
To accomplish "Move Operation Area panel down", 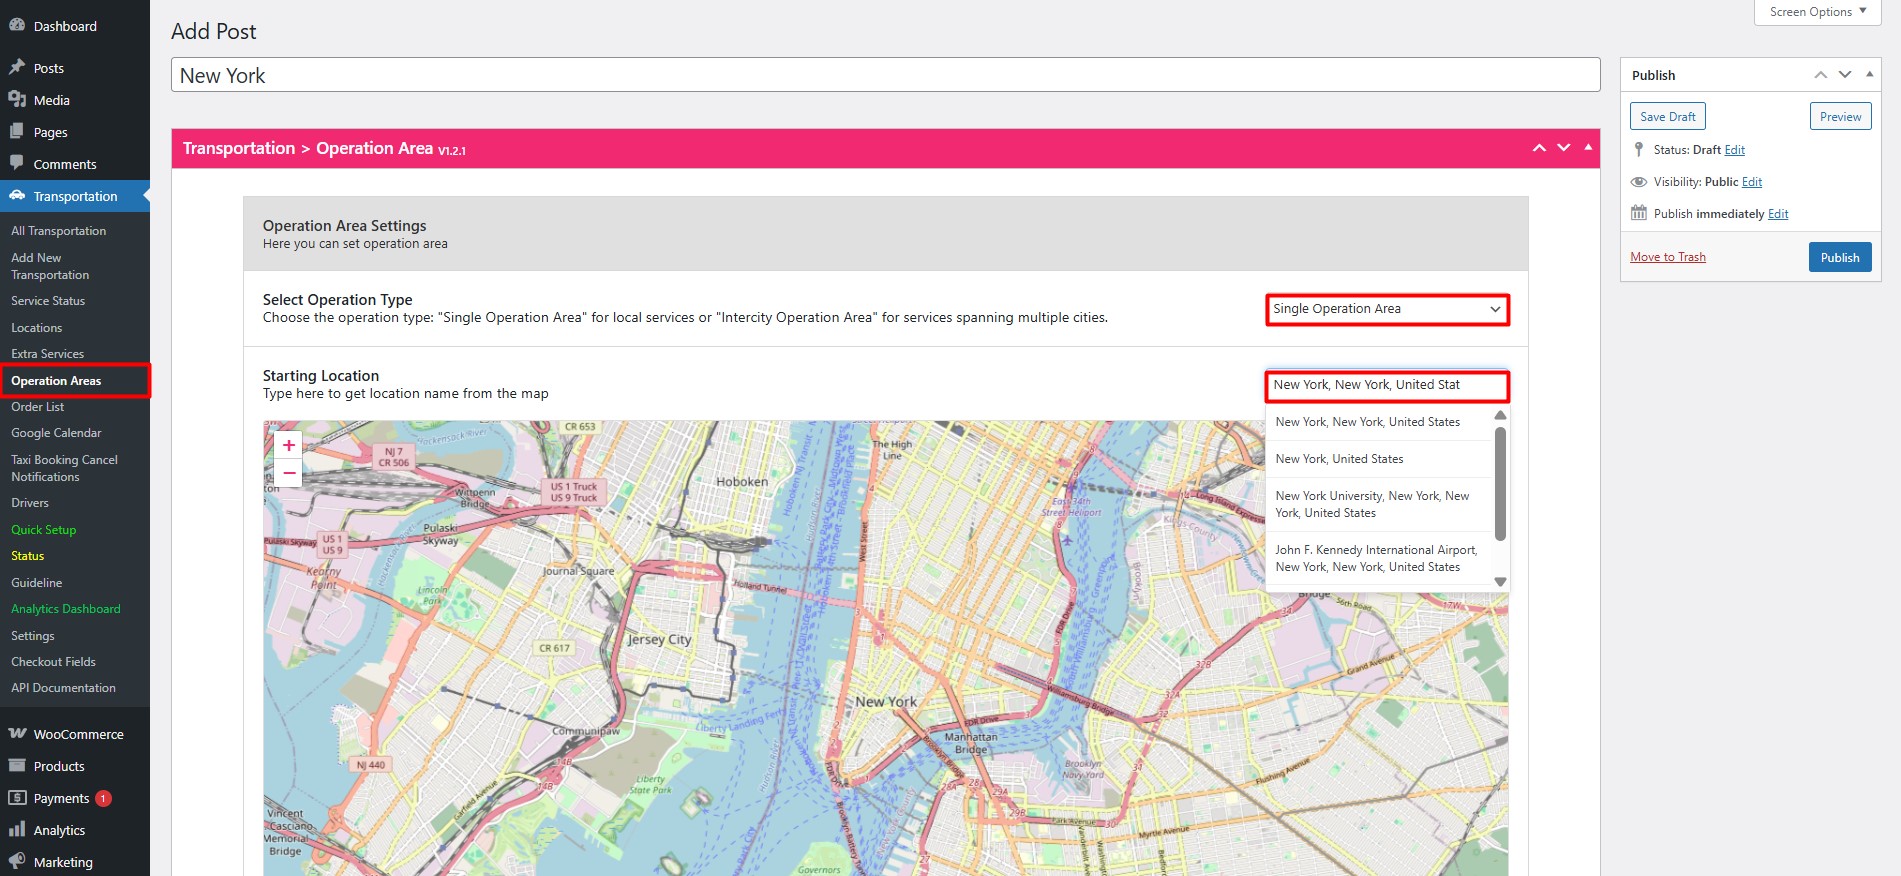I will coord(1564,148).
